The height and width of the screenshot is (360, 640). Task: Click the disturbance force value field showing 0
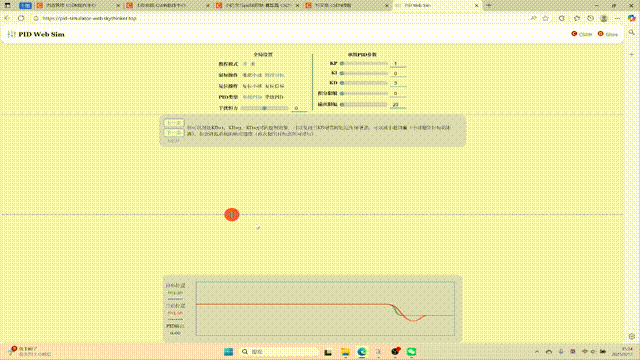(x=299, y=108)
